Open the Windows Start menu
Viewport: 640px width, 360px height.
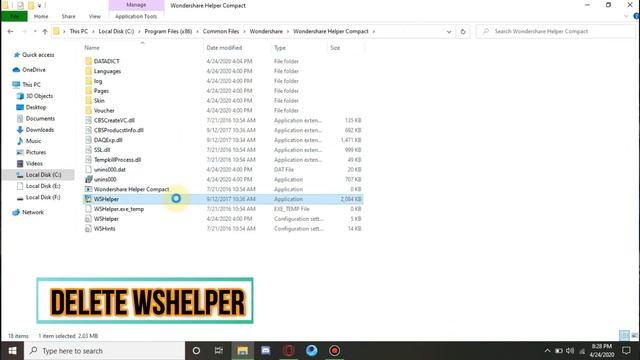12,351
